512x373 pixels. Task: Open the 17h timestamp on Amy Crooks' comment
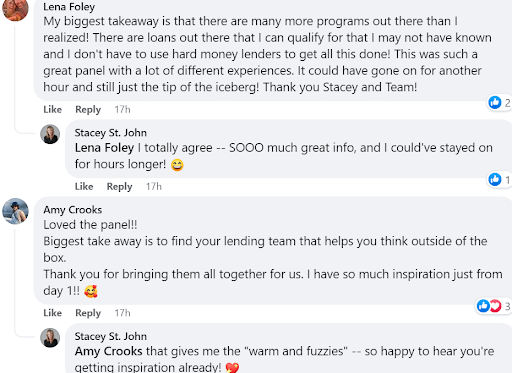point(122,313)
